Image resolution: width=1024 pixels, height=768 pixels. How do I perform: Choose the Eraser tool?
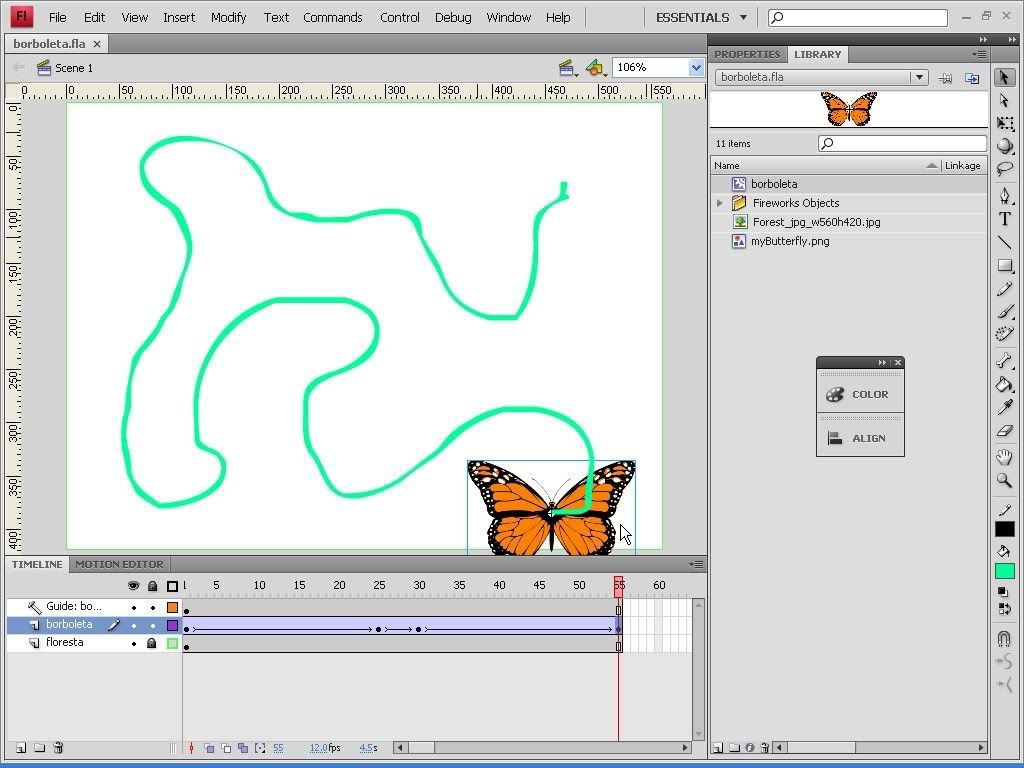[x=1005, y=432]
